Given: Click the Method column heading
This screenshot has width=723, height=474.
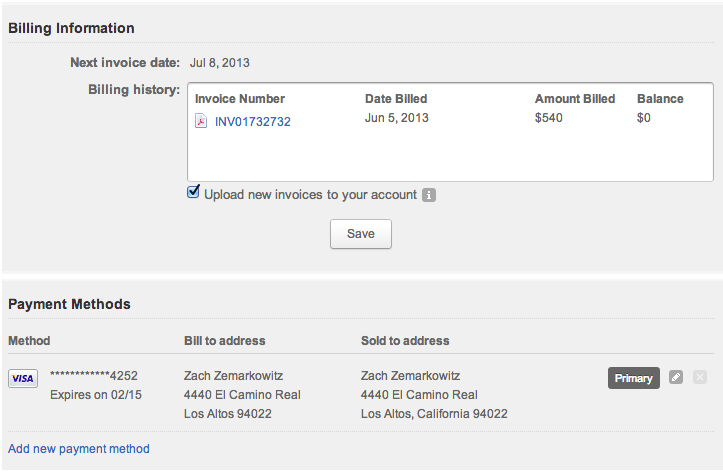Looking at the screenshot, I should (x=29, y=341).
